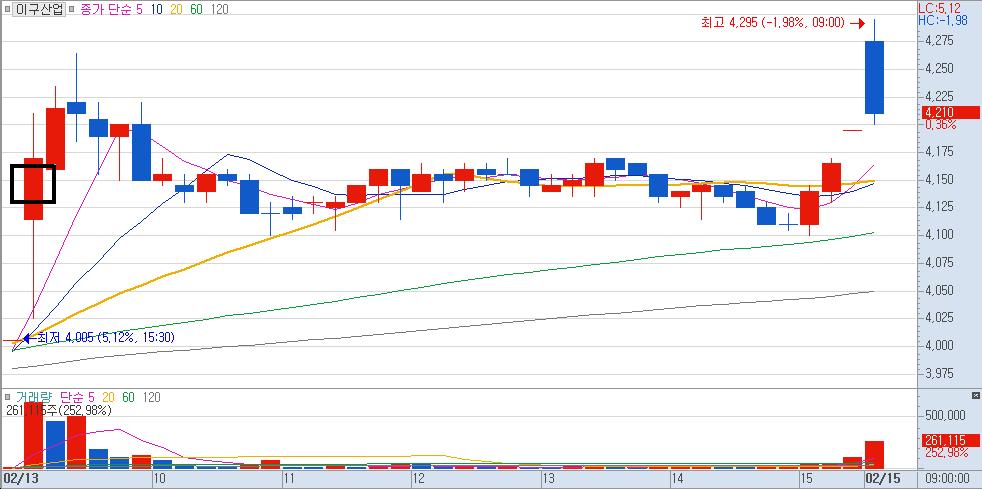
Task: Select the navy price moving average 10 label
Action: coord(157,9)
